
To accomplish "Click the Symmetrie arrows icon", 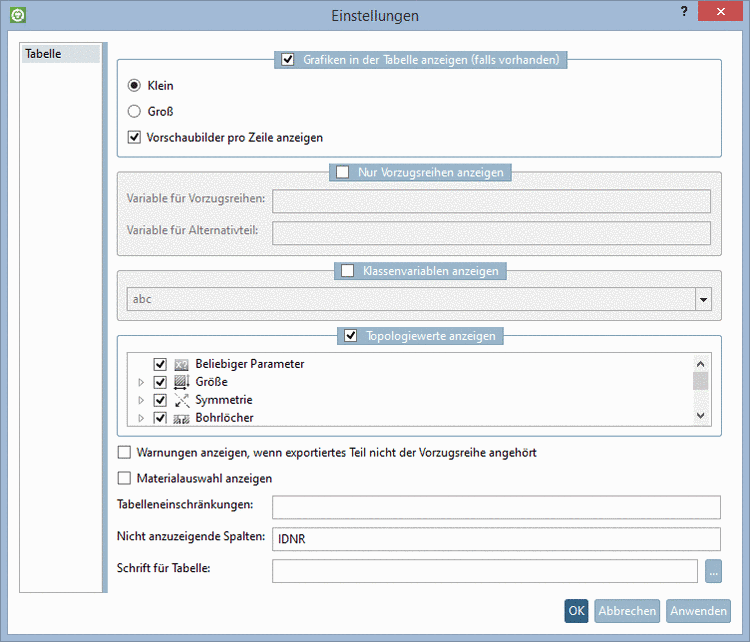I will (181, 400).
